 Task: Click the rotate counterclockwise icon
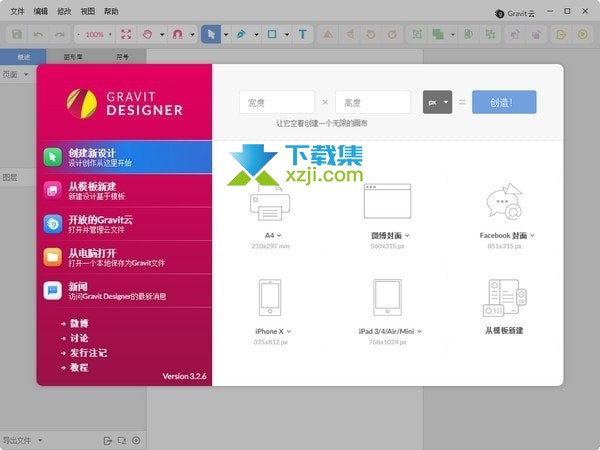tap(371, 34)
